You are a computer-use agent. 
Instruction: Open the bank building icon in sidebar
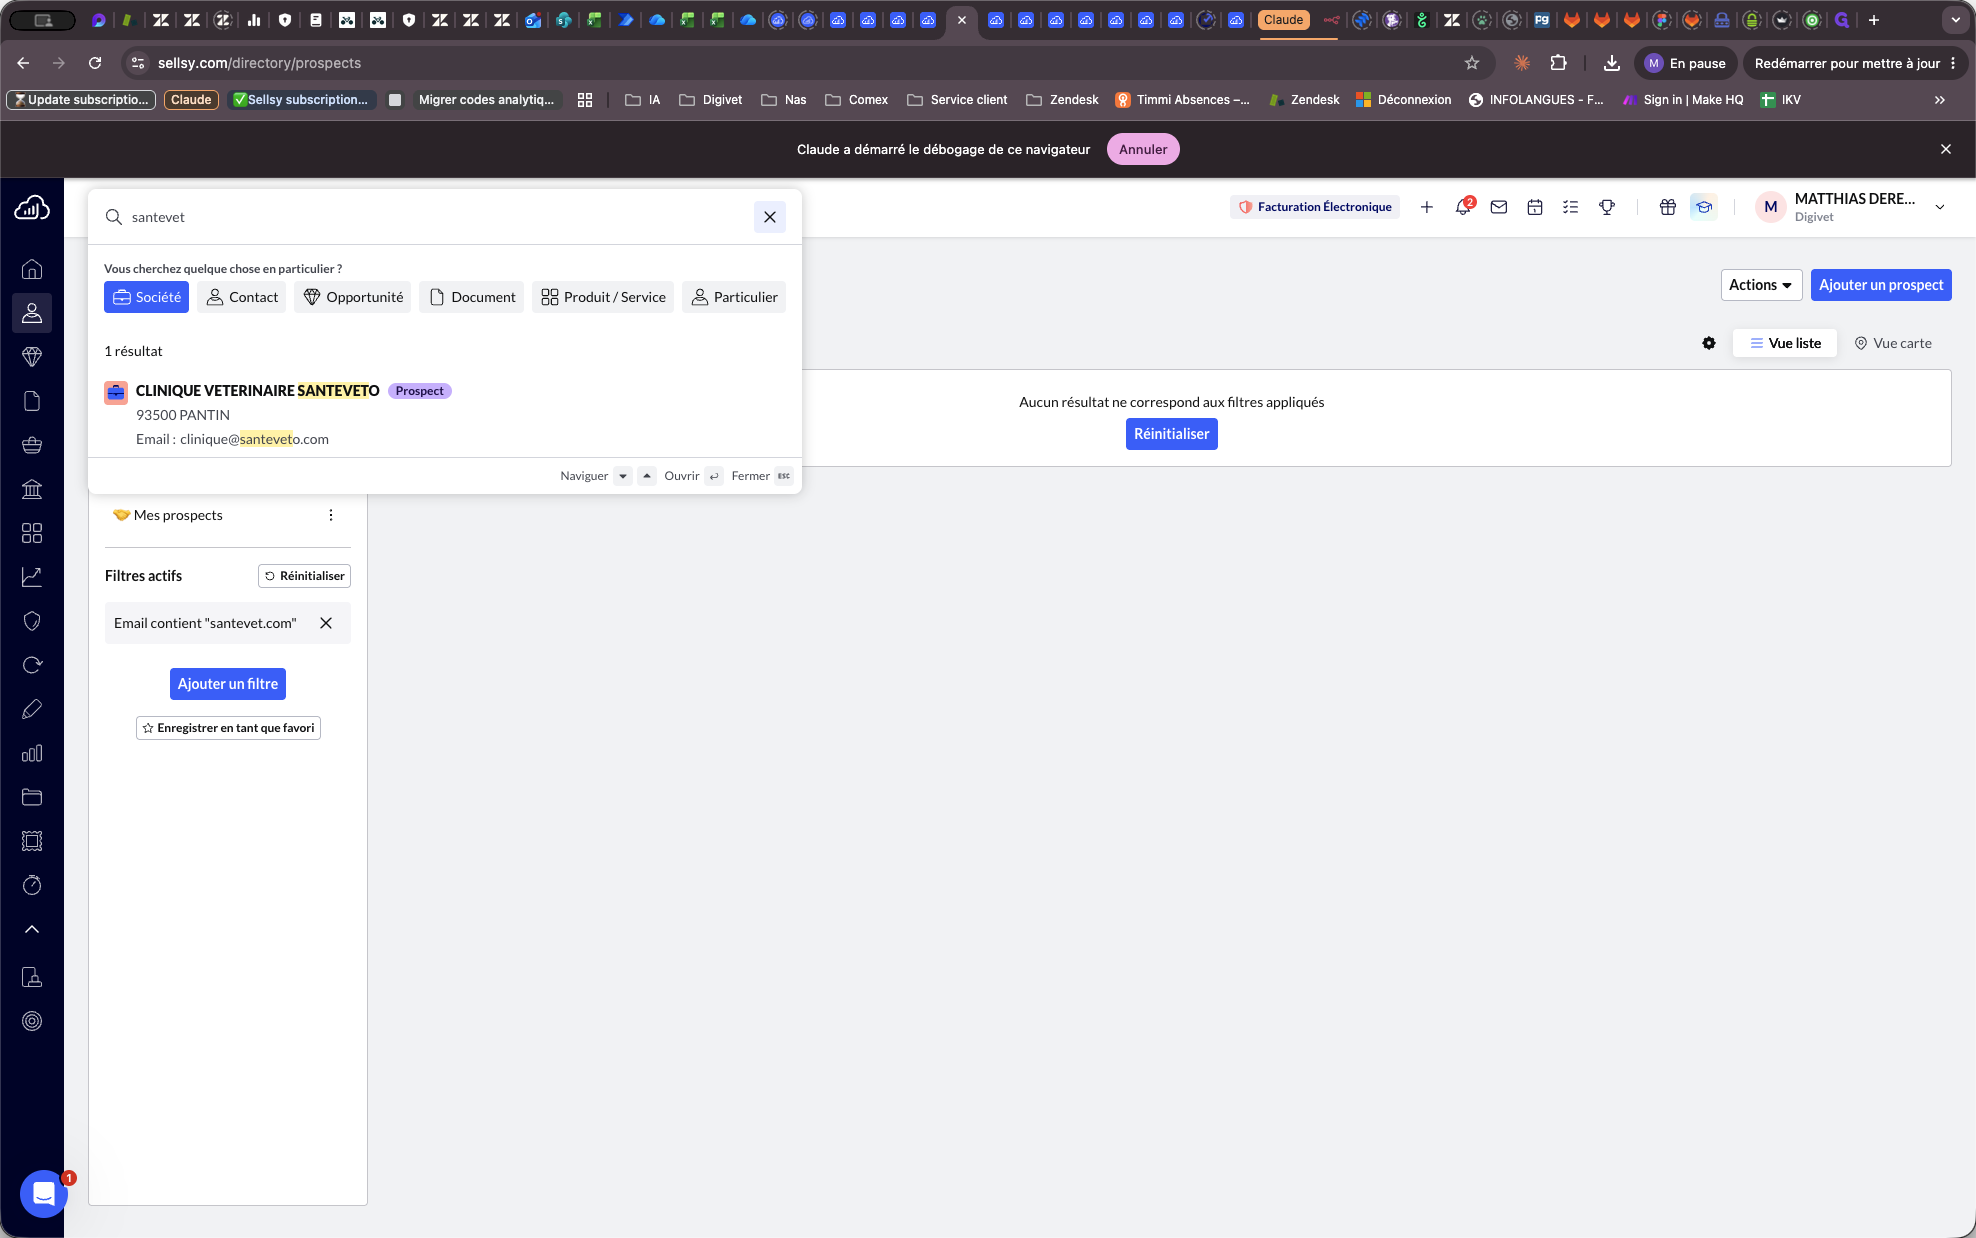point(32,489)
